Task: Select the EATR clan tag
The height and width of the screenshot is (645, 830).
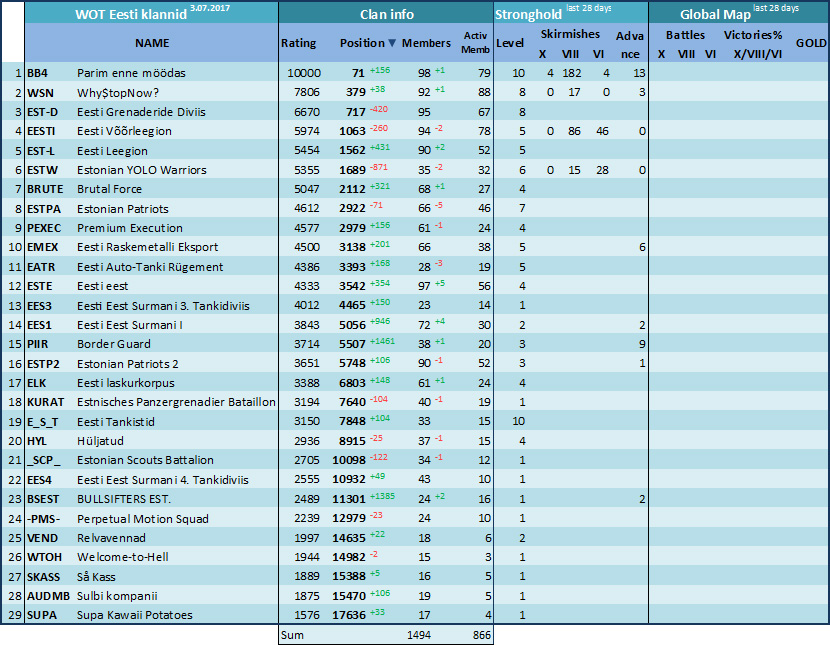Action: (41, 267)
